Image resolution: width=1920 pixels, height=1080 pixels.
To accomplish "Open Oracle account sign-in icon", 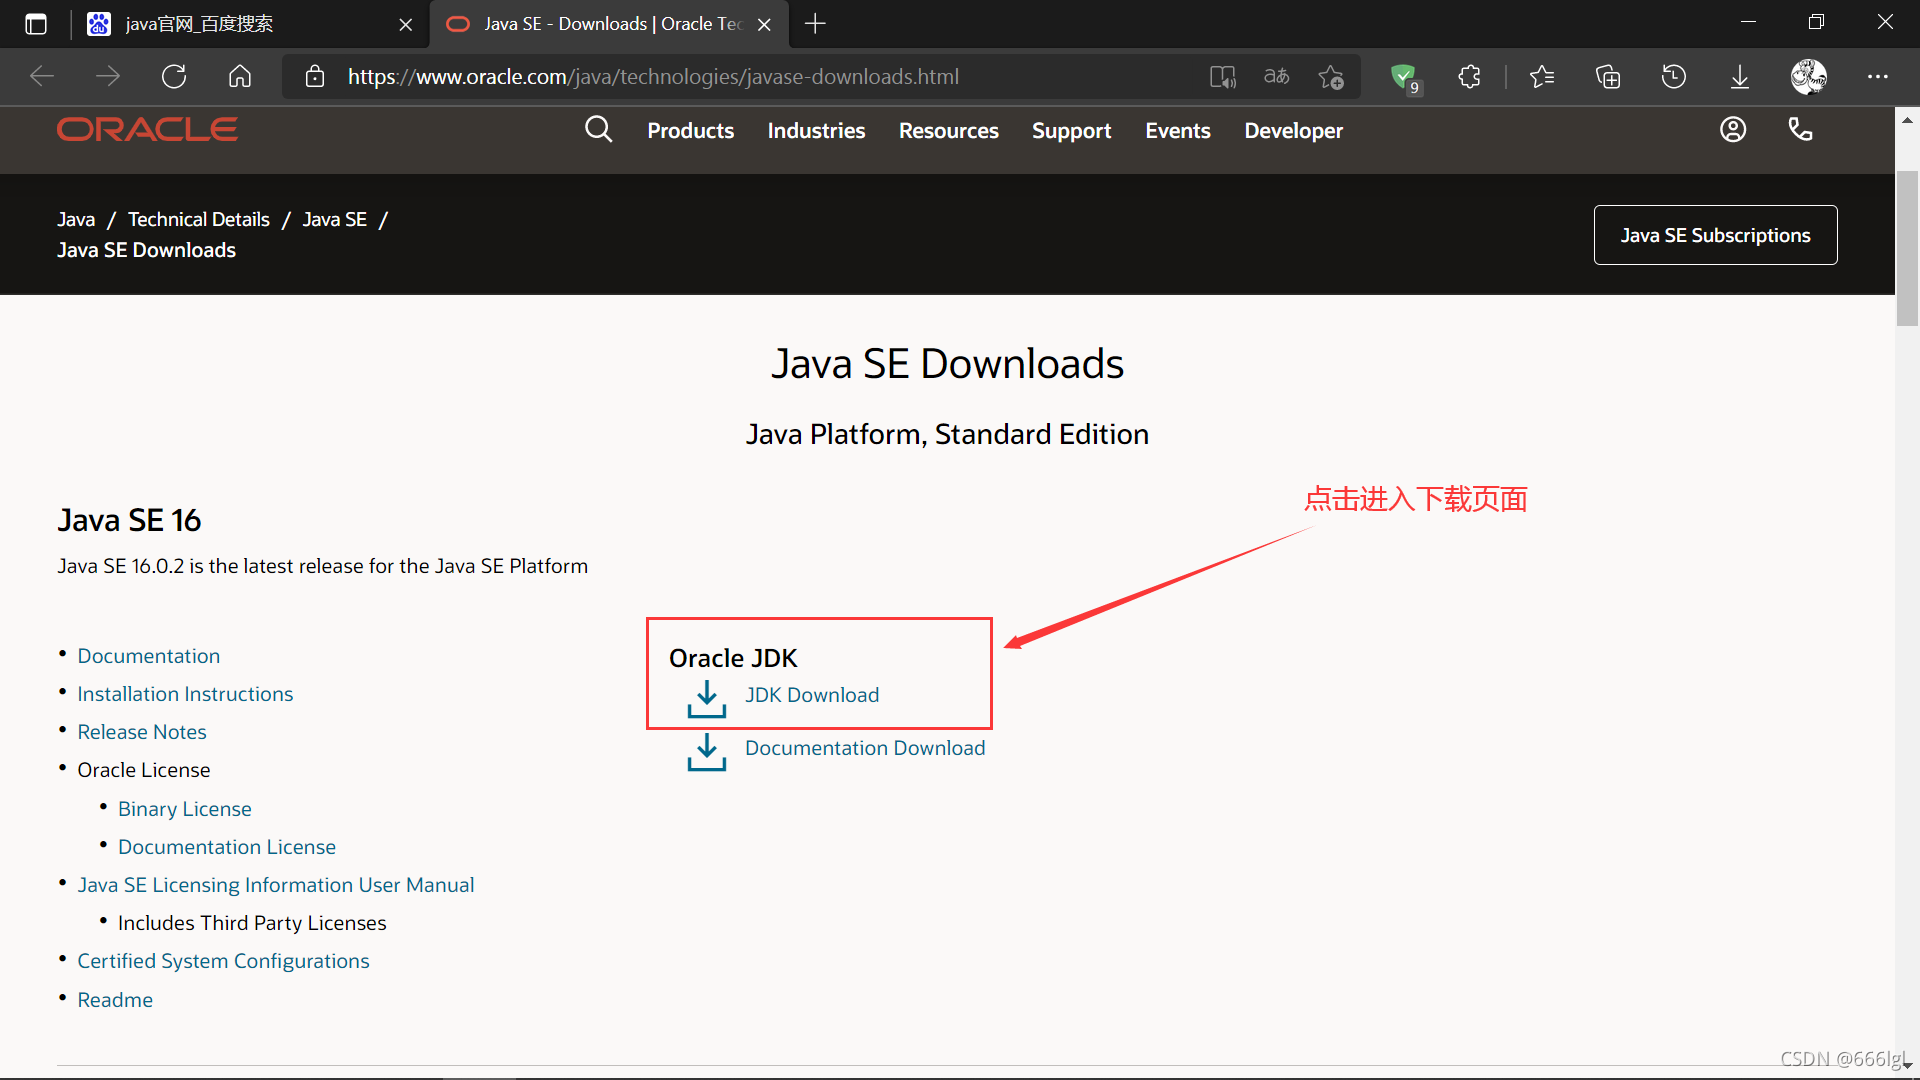I will (1733, 130).
